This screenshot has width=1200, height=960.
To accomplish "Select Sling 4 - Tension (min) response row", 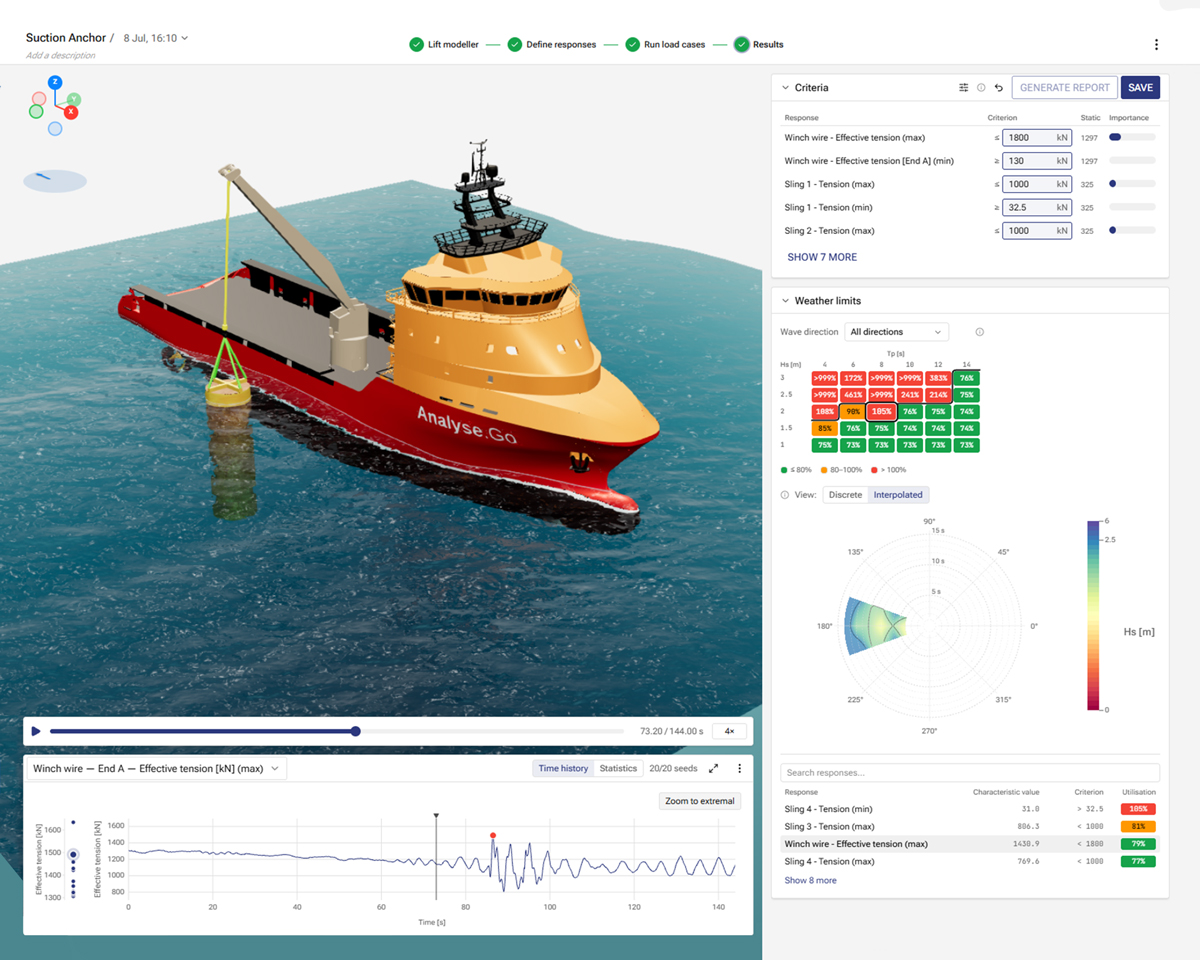I will [x=970, y=809].
